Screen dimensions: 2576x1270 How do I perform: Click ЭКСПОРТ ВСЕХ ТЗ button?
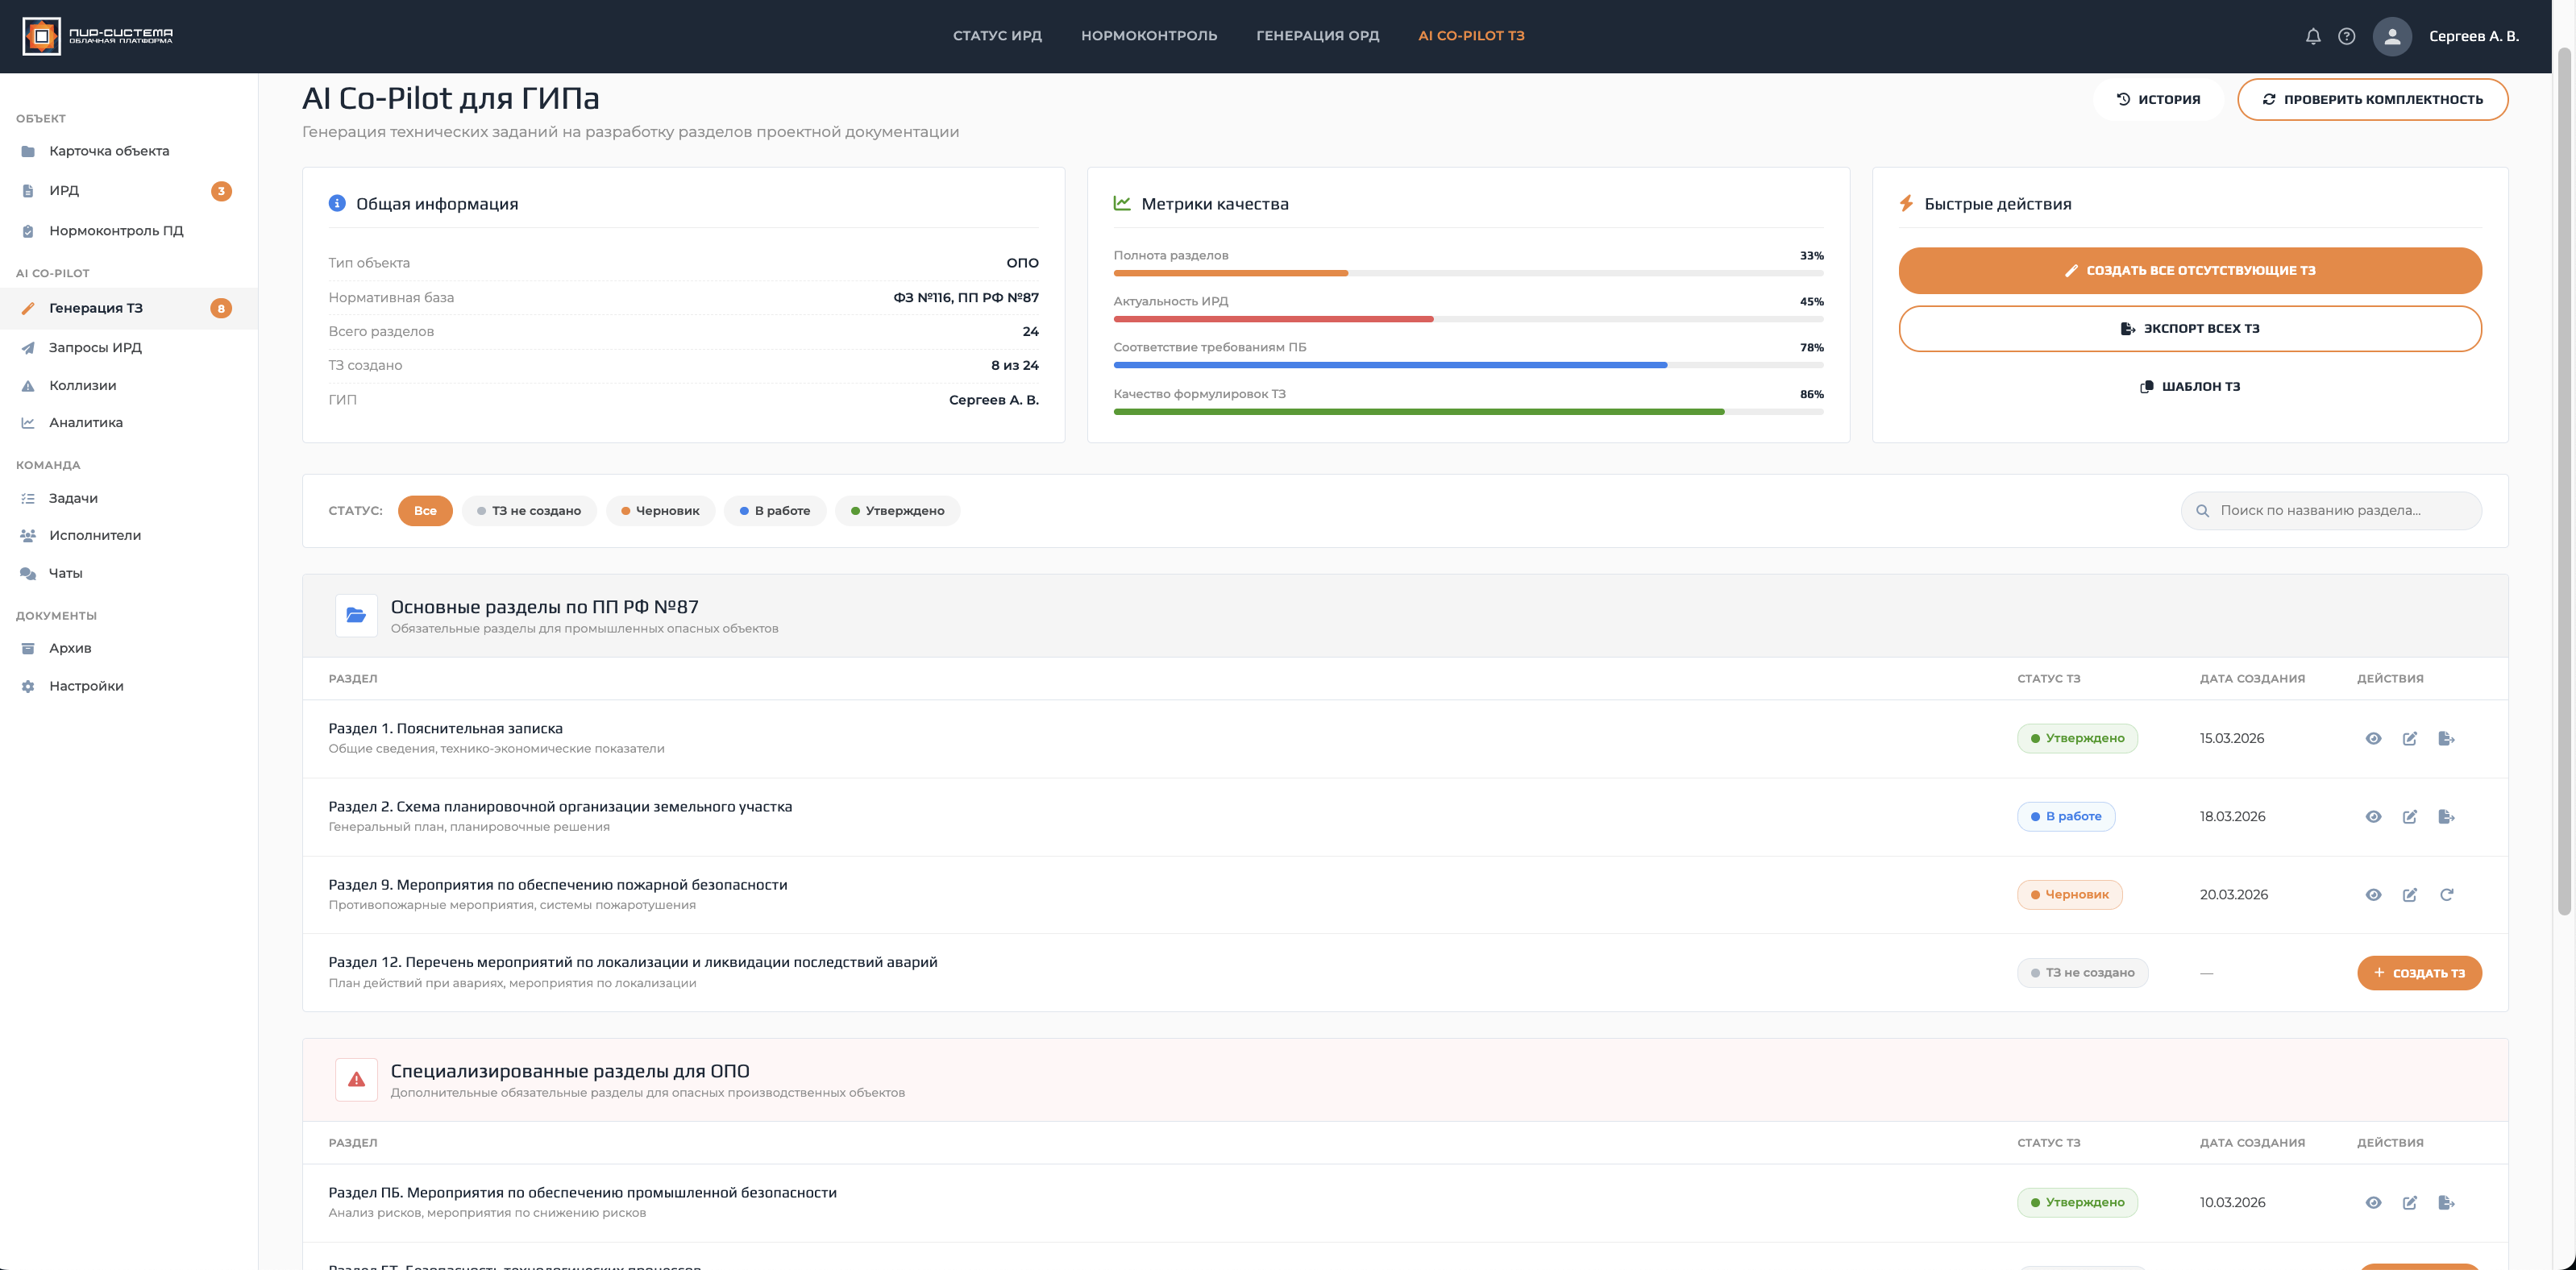2190,328
